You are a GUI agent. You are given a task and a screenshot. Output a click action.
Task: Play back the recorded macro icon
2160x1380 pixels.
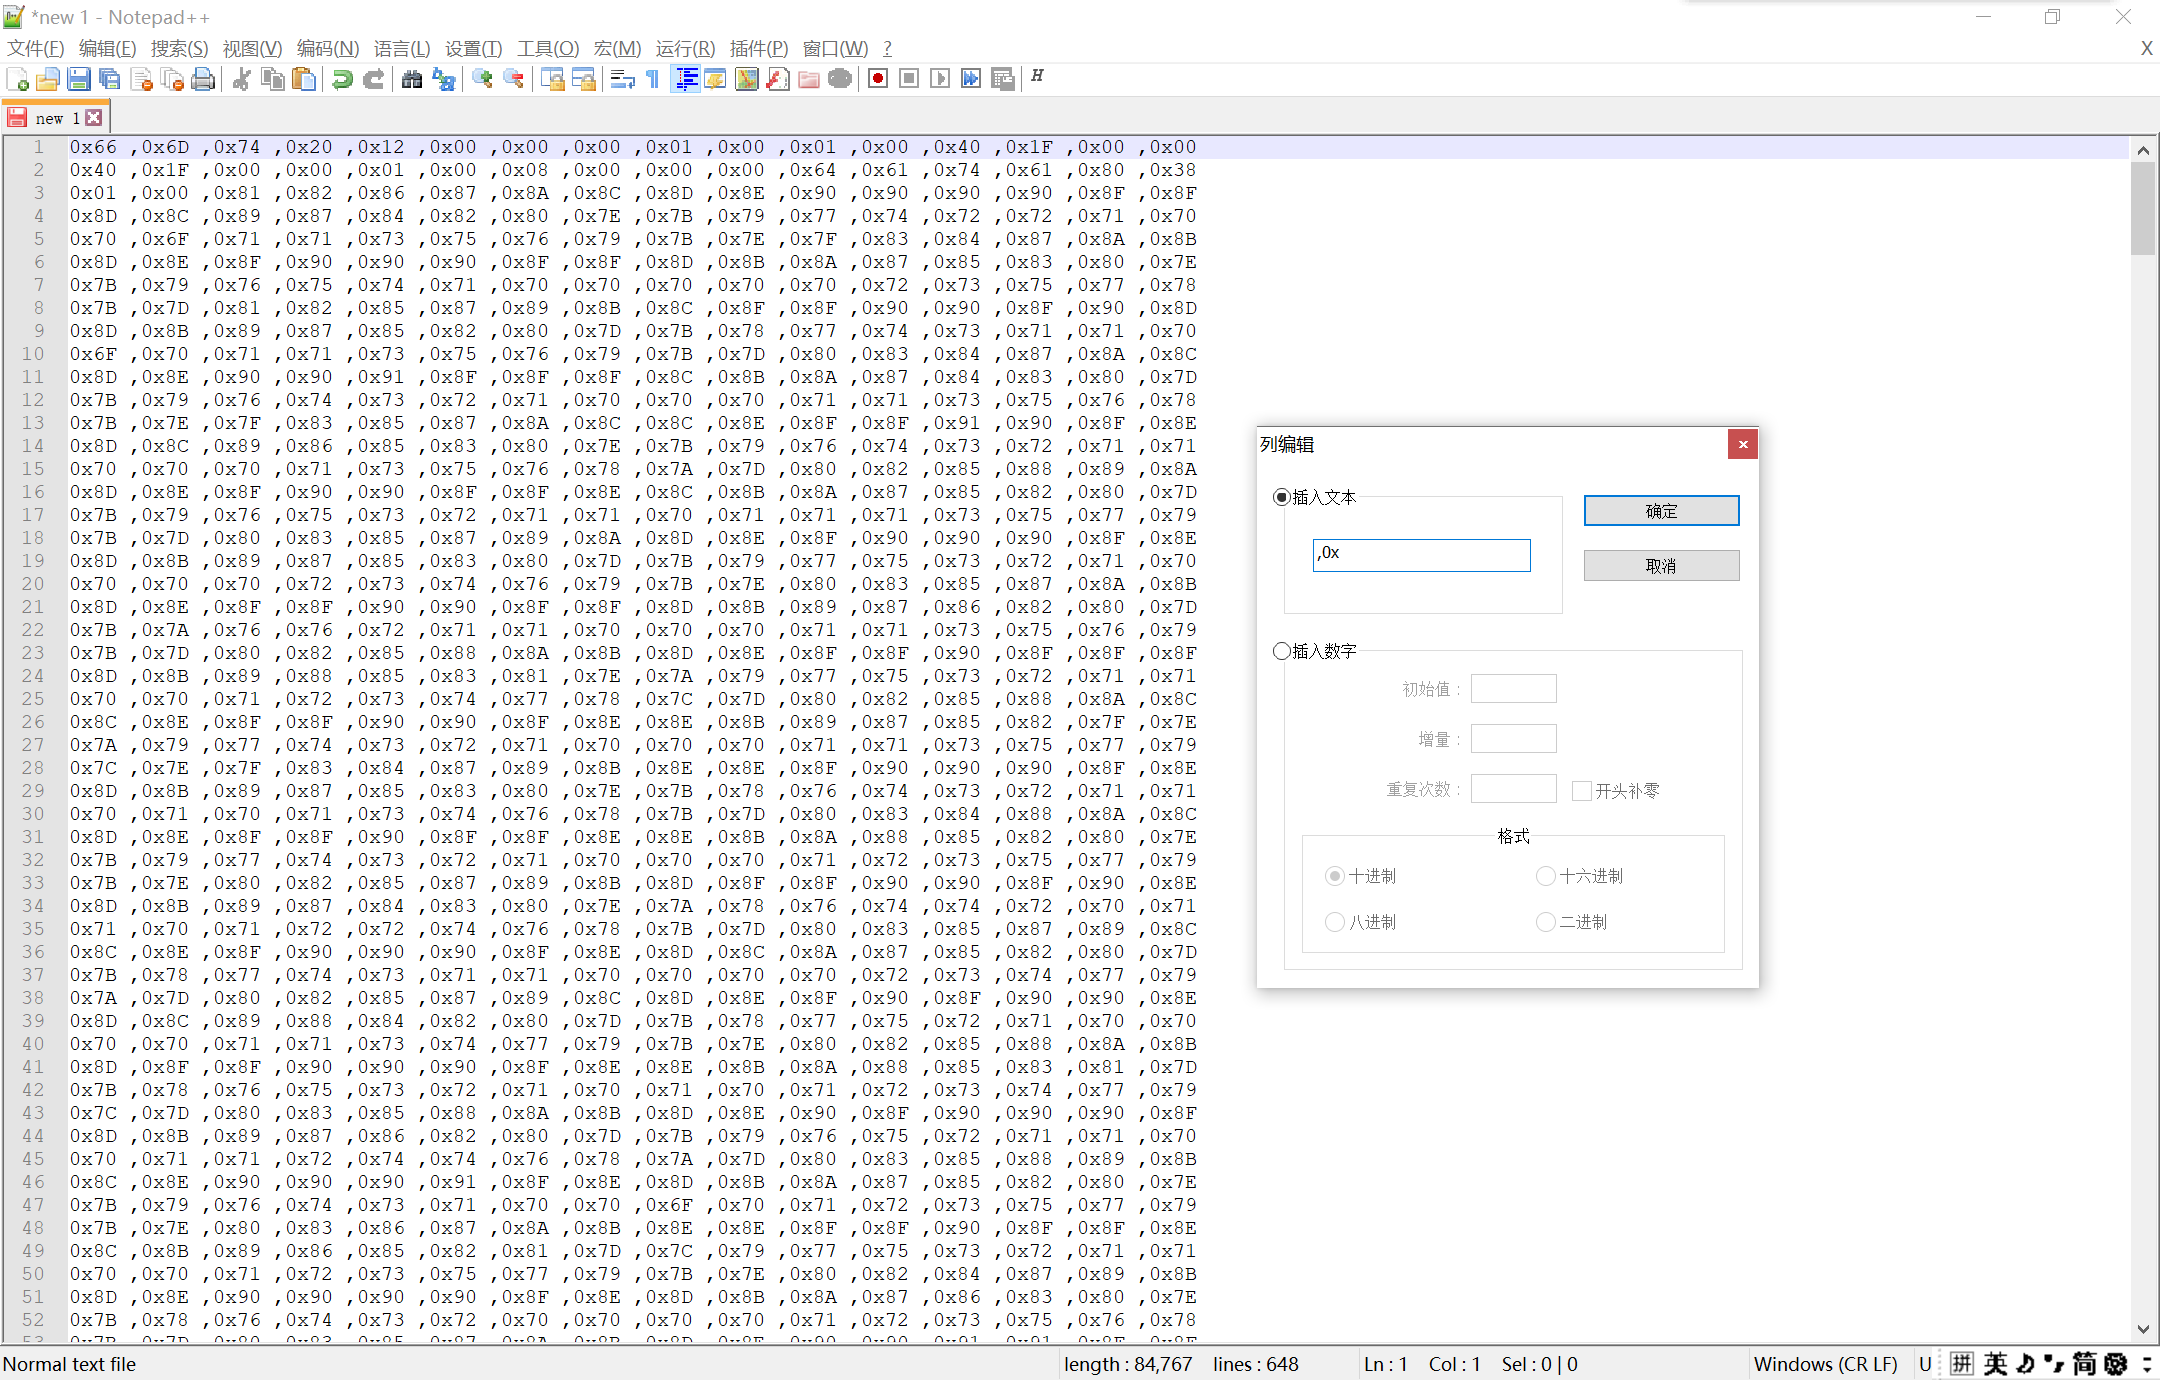coord(940,79)
